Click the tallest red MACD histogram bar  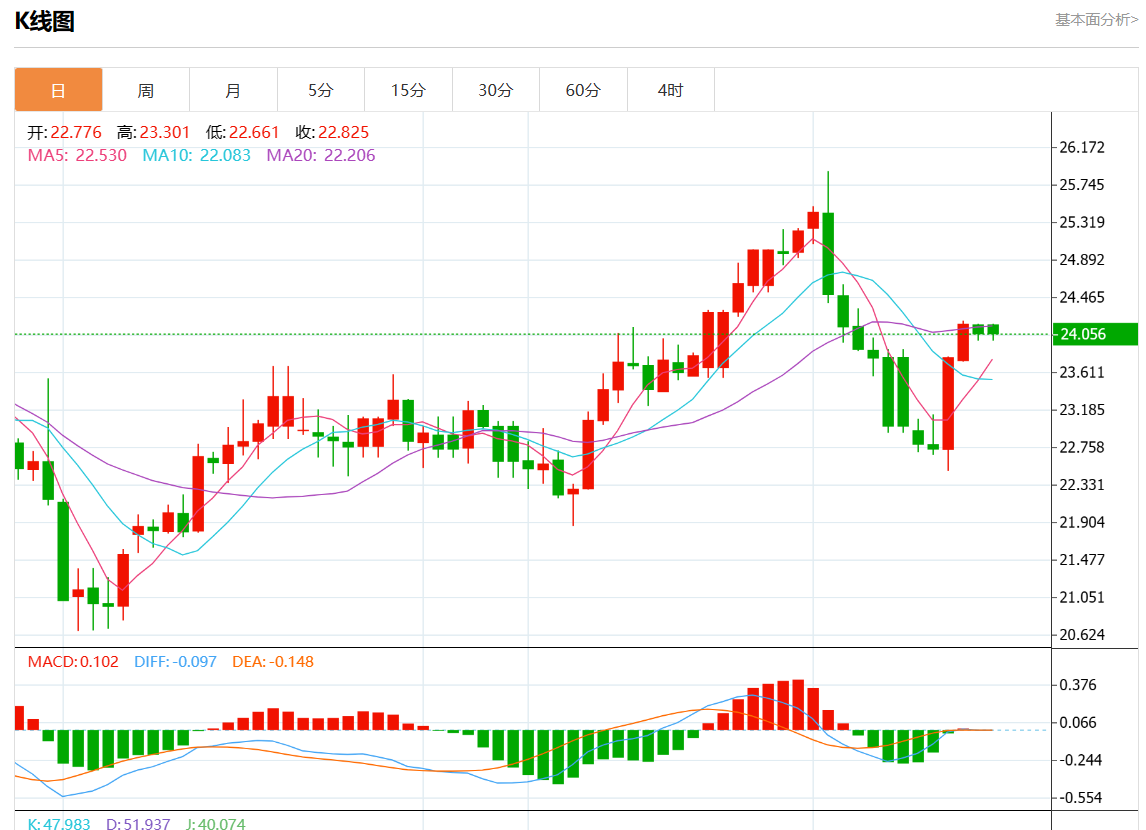798,705
